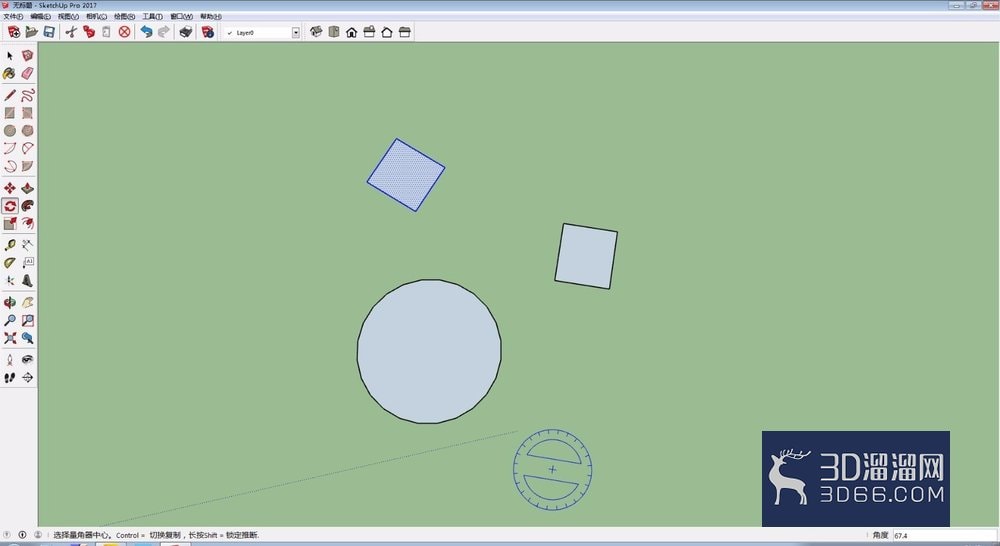Select the arrow Select tool
Image resolution: width=1000 pixels, height=546 pixels.
coord(10,56)
